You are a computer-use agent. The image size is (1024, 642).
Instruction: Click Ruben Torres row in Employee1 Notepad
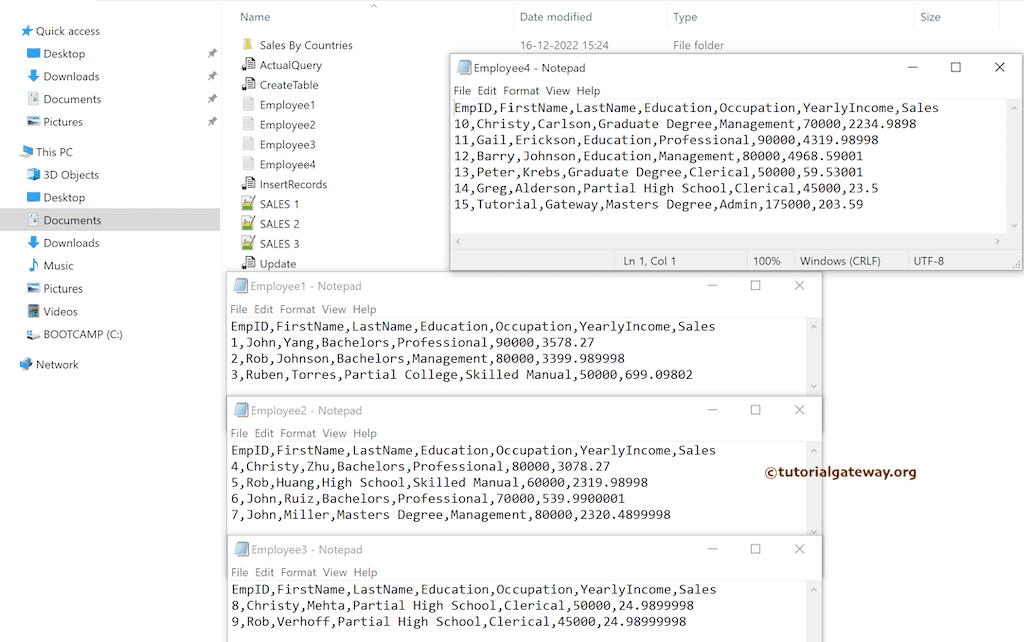462,375
